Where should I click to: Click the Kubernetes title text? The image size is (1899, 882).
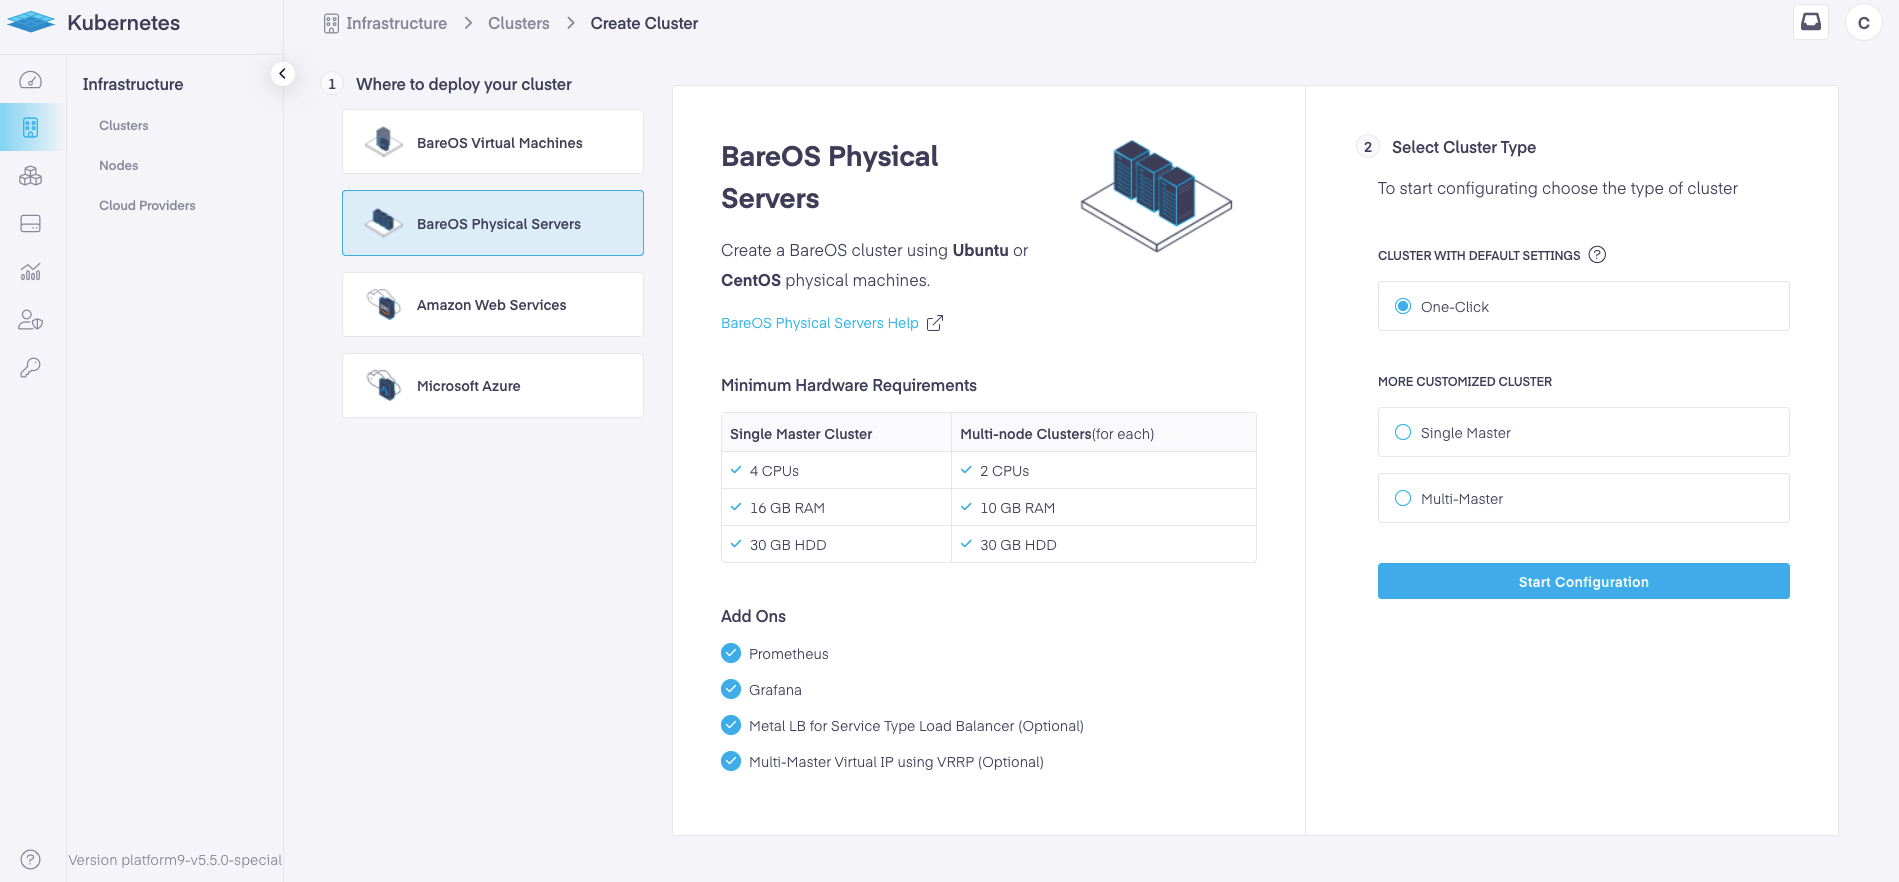tap(124, 23)
